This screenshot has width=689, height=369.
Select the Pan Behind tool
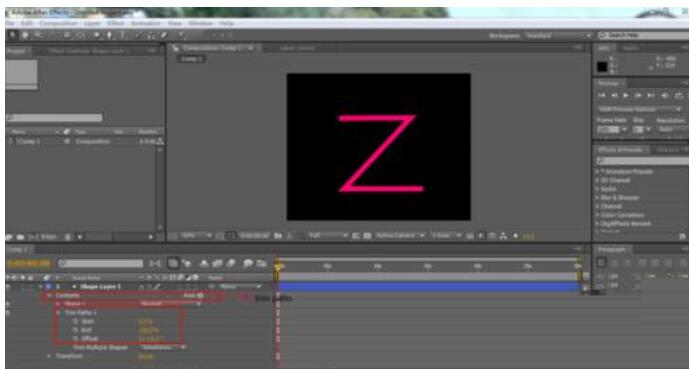81,35
